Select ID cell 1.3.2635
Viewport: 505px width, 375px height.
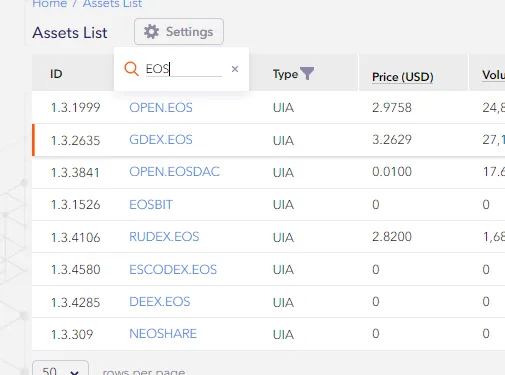(x=76, y=140)
